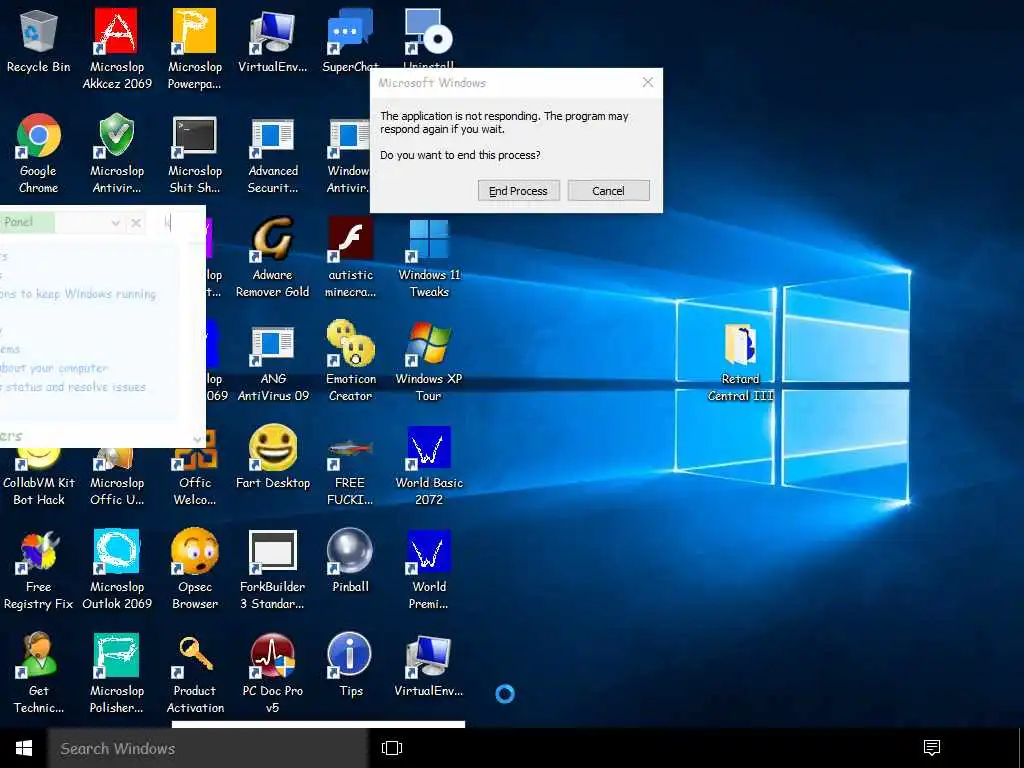Open Task View from the taskbar
The height and width of the screenshot is (768, 1024).
pos(392,748)
